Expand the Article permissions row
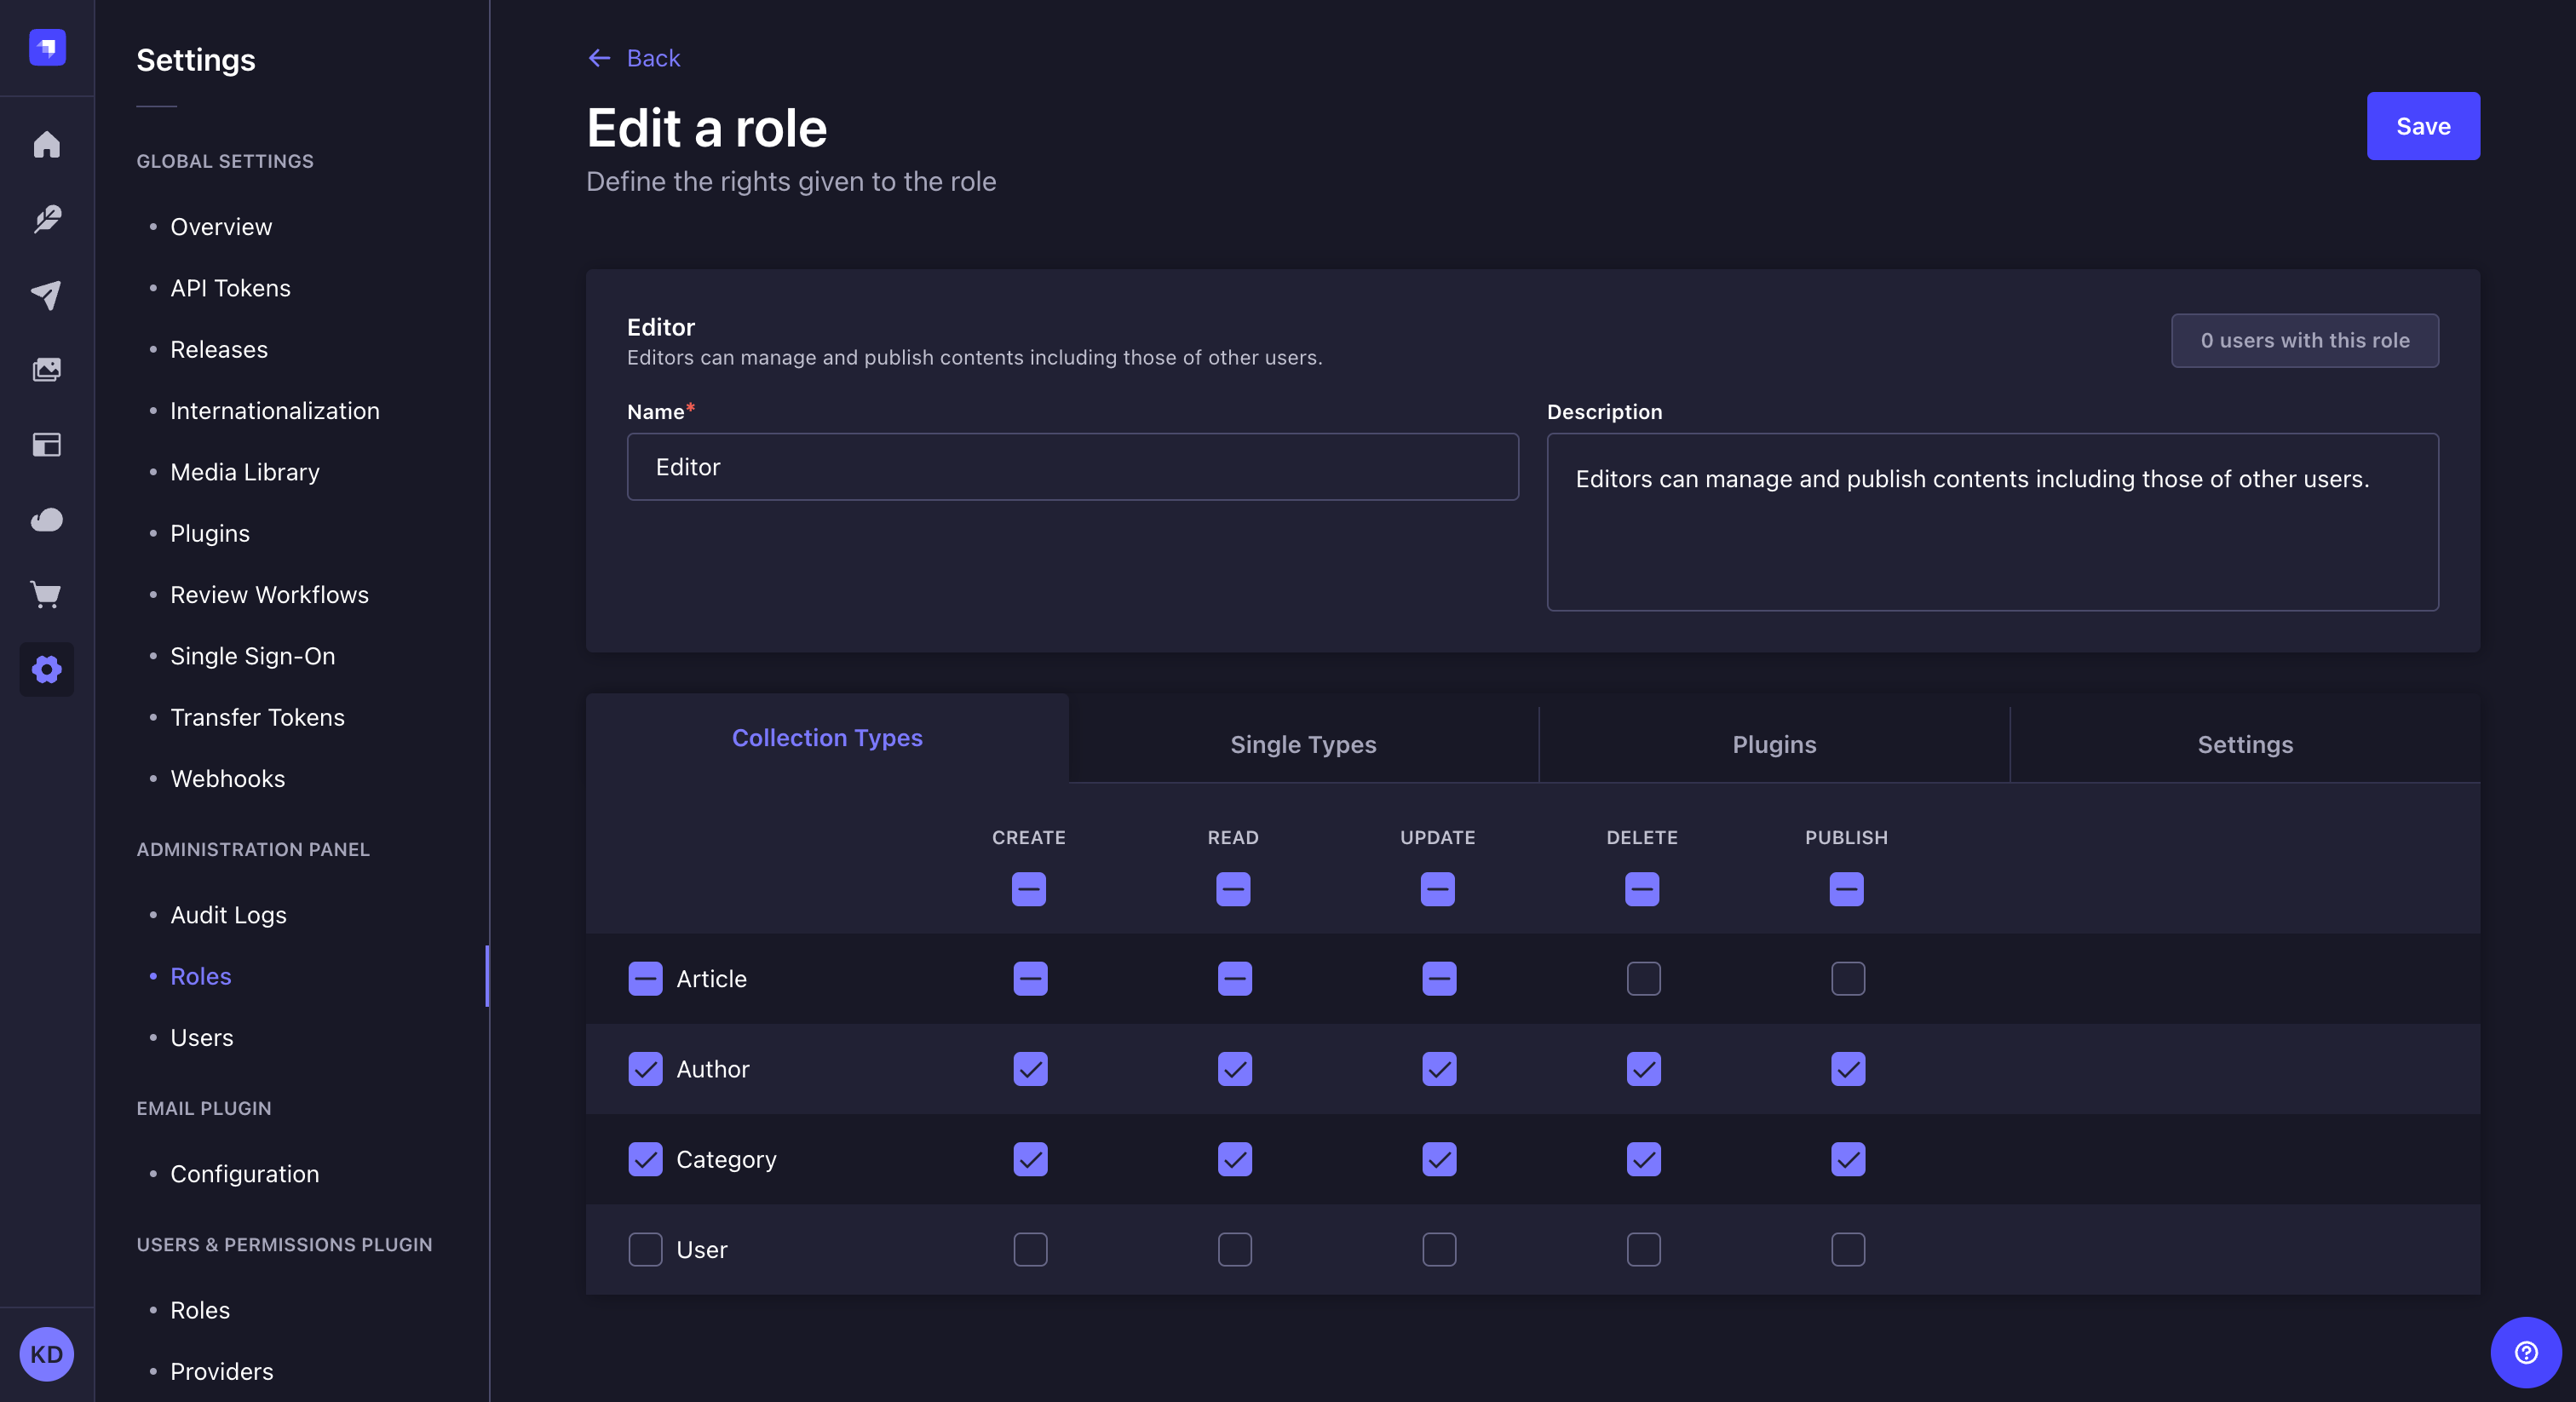This screenshot has height=1402, width=2576. click(x=711, y=979)
